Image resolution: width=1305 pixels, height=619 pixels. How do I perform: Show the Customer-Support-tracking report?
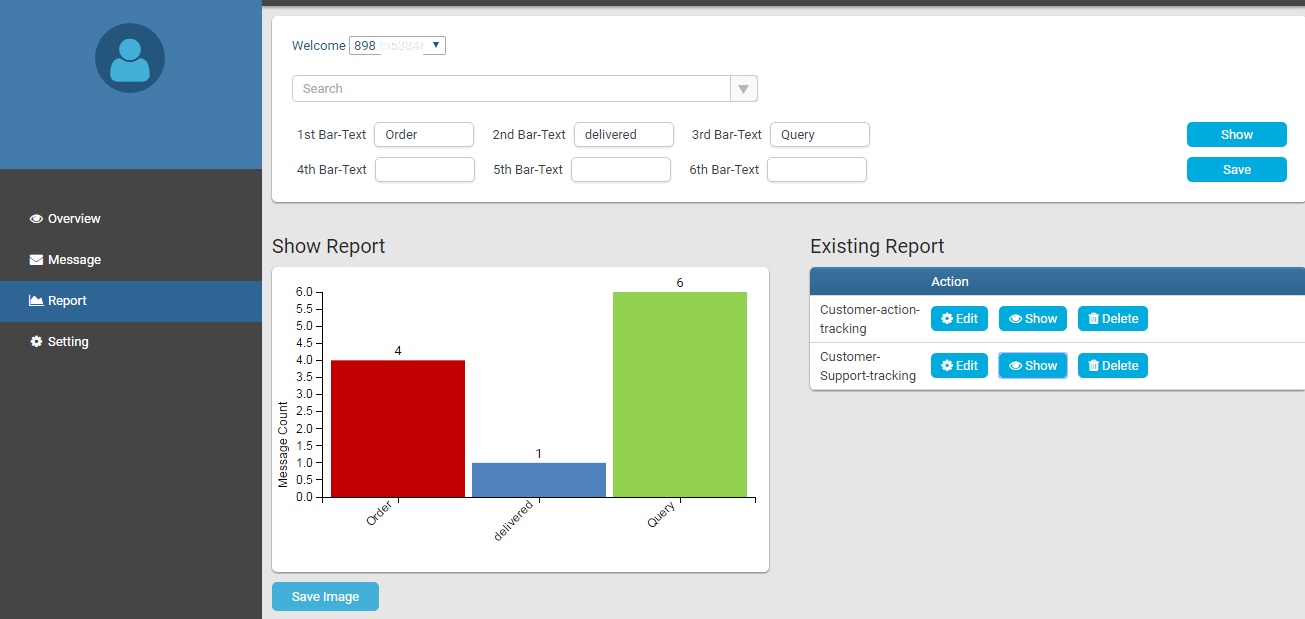1033,366
